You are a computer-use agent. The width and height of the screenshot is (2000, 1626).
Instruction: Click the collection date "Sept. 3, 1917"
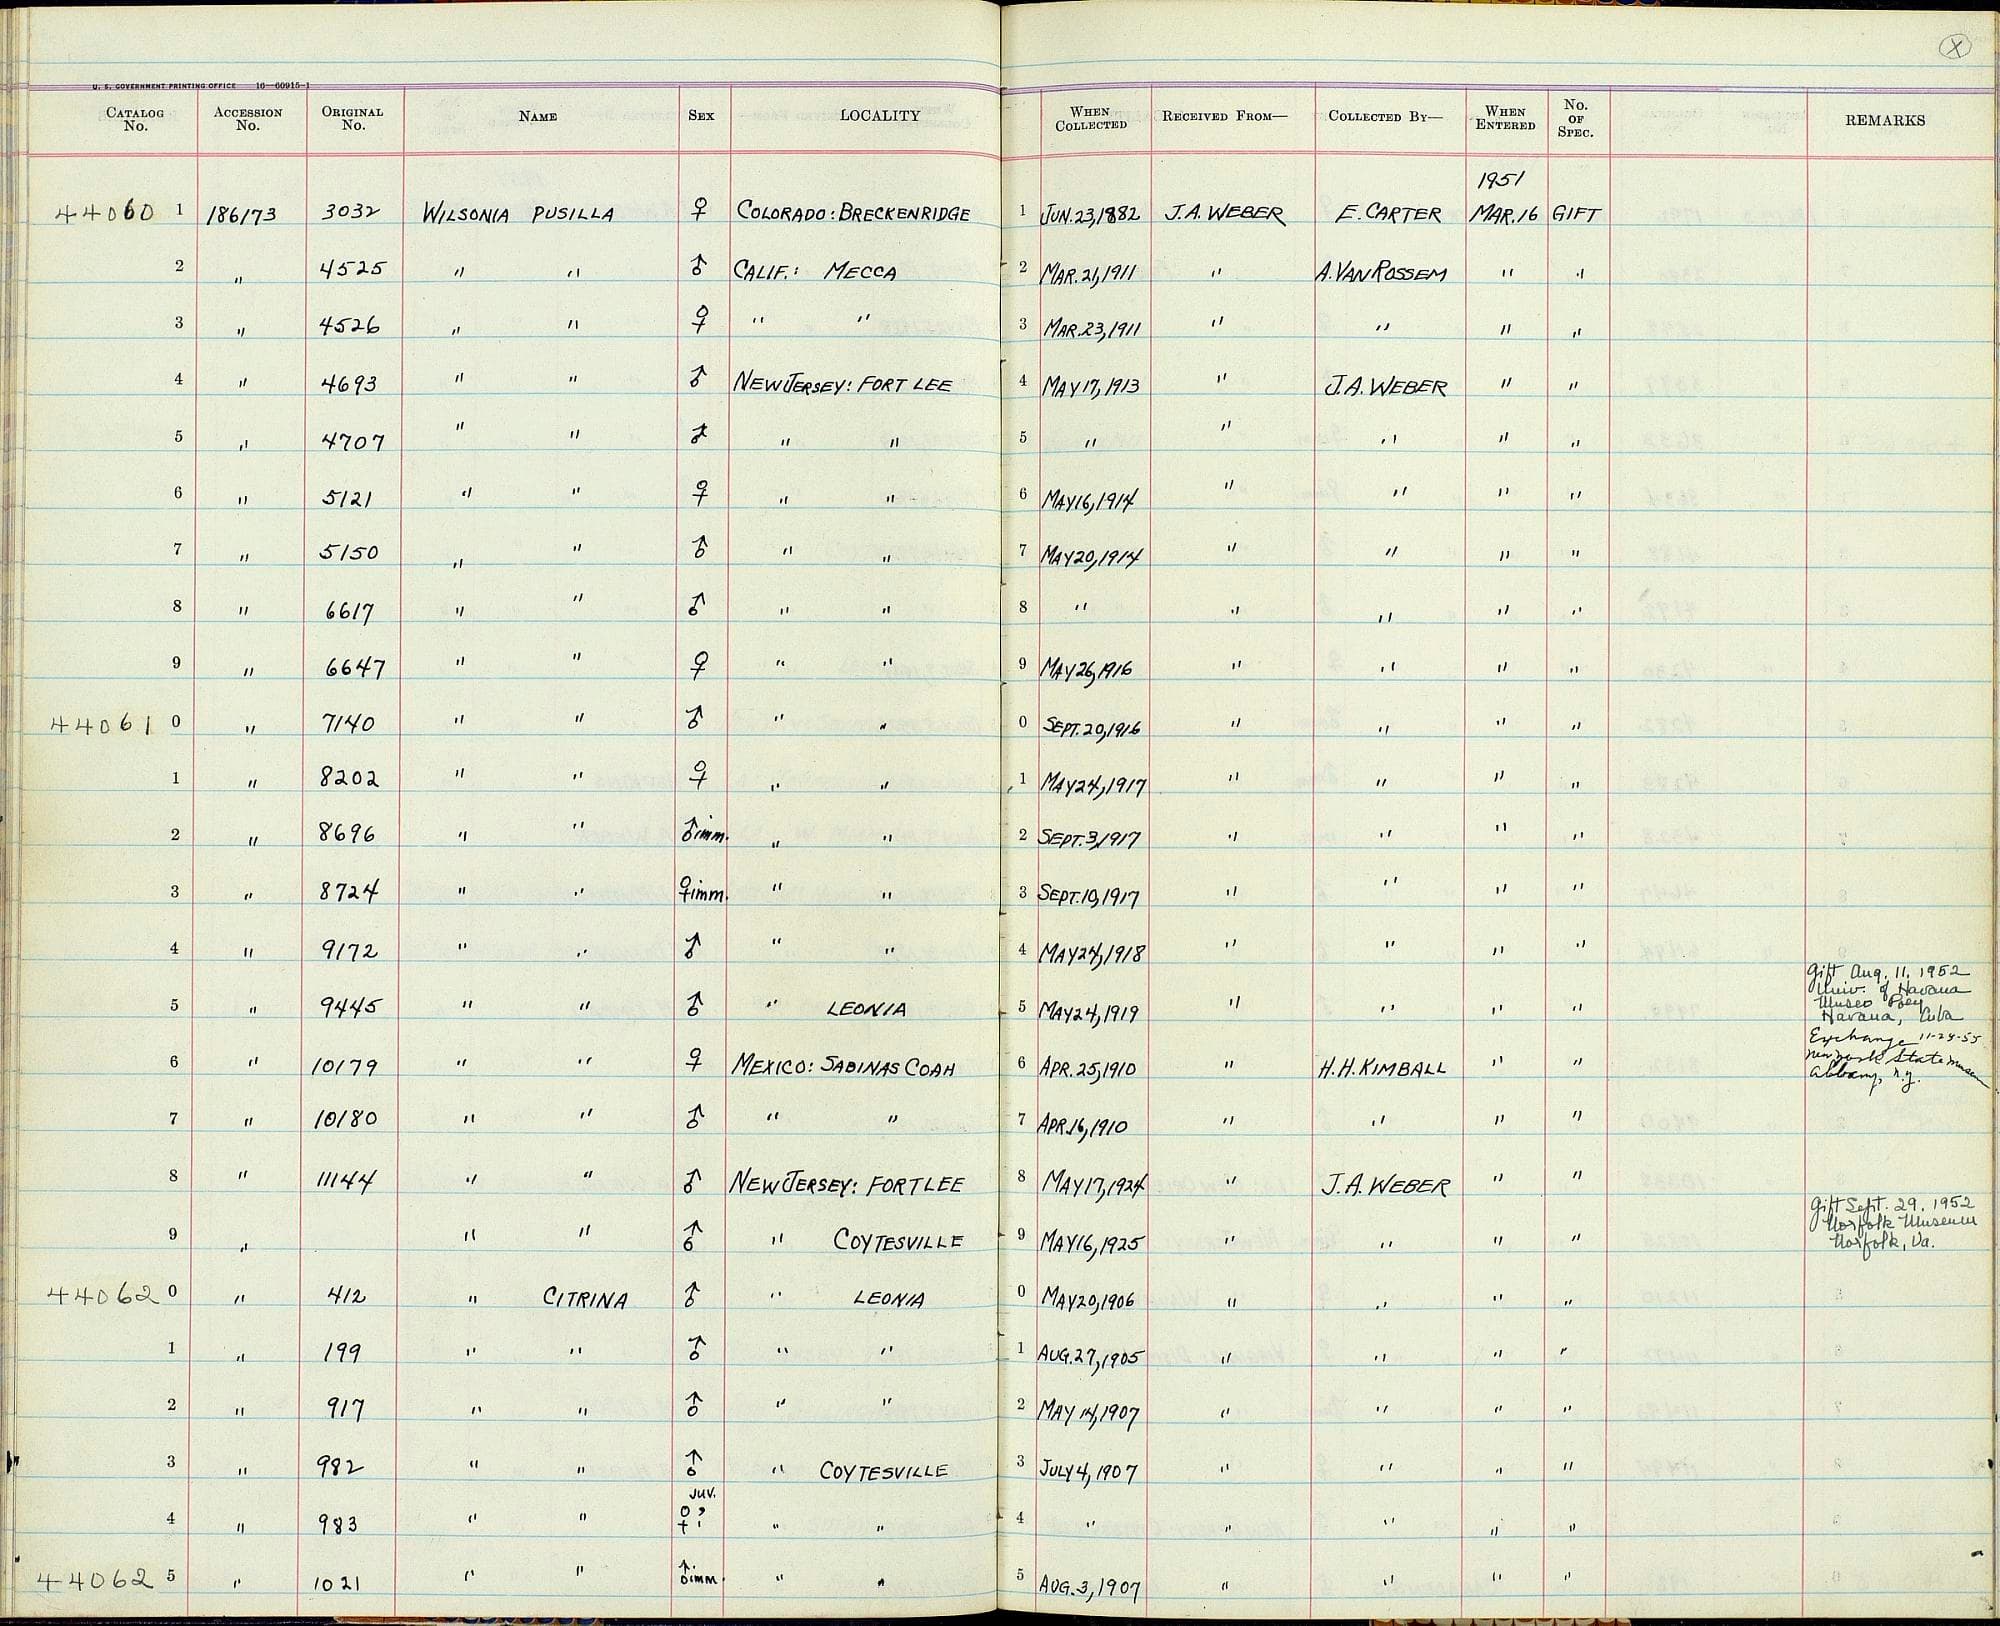(1088, 839)
